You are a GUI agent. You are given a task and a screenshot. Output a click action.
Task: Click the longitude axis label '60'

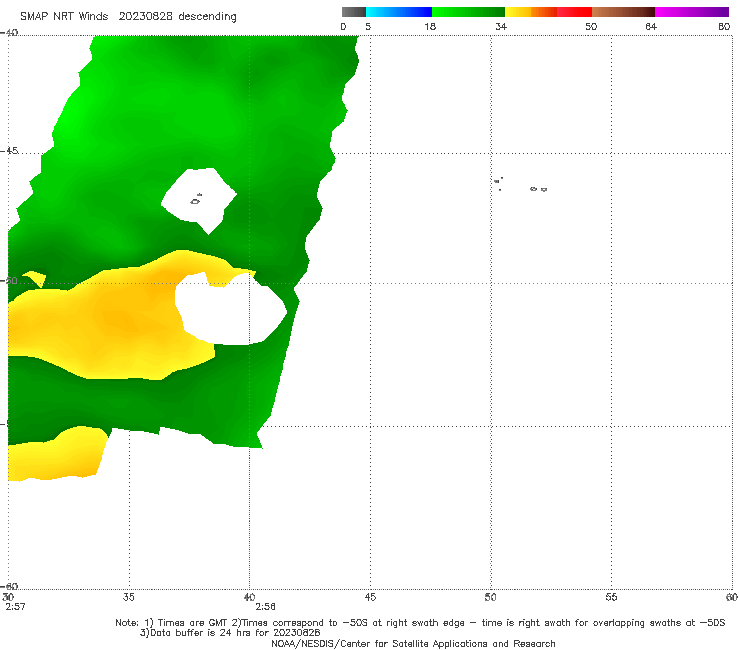[732, 597]
